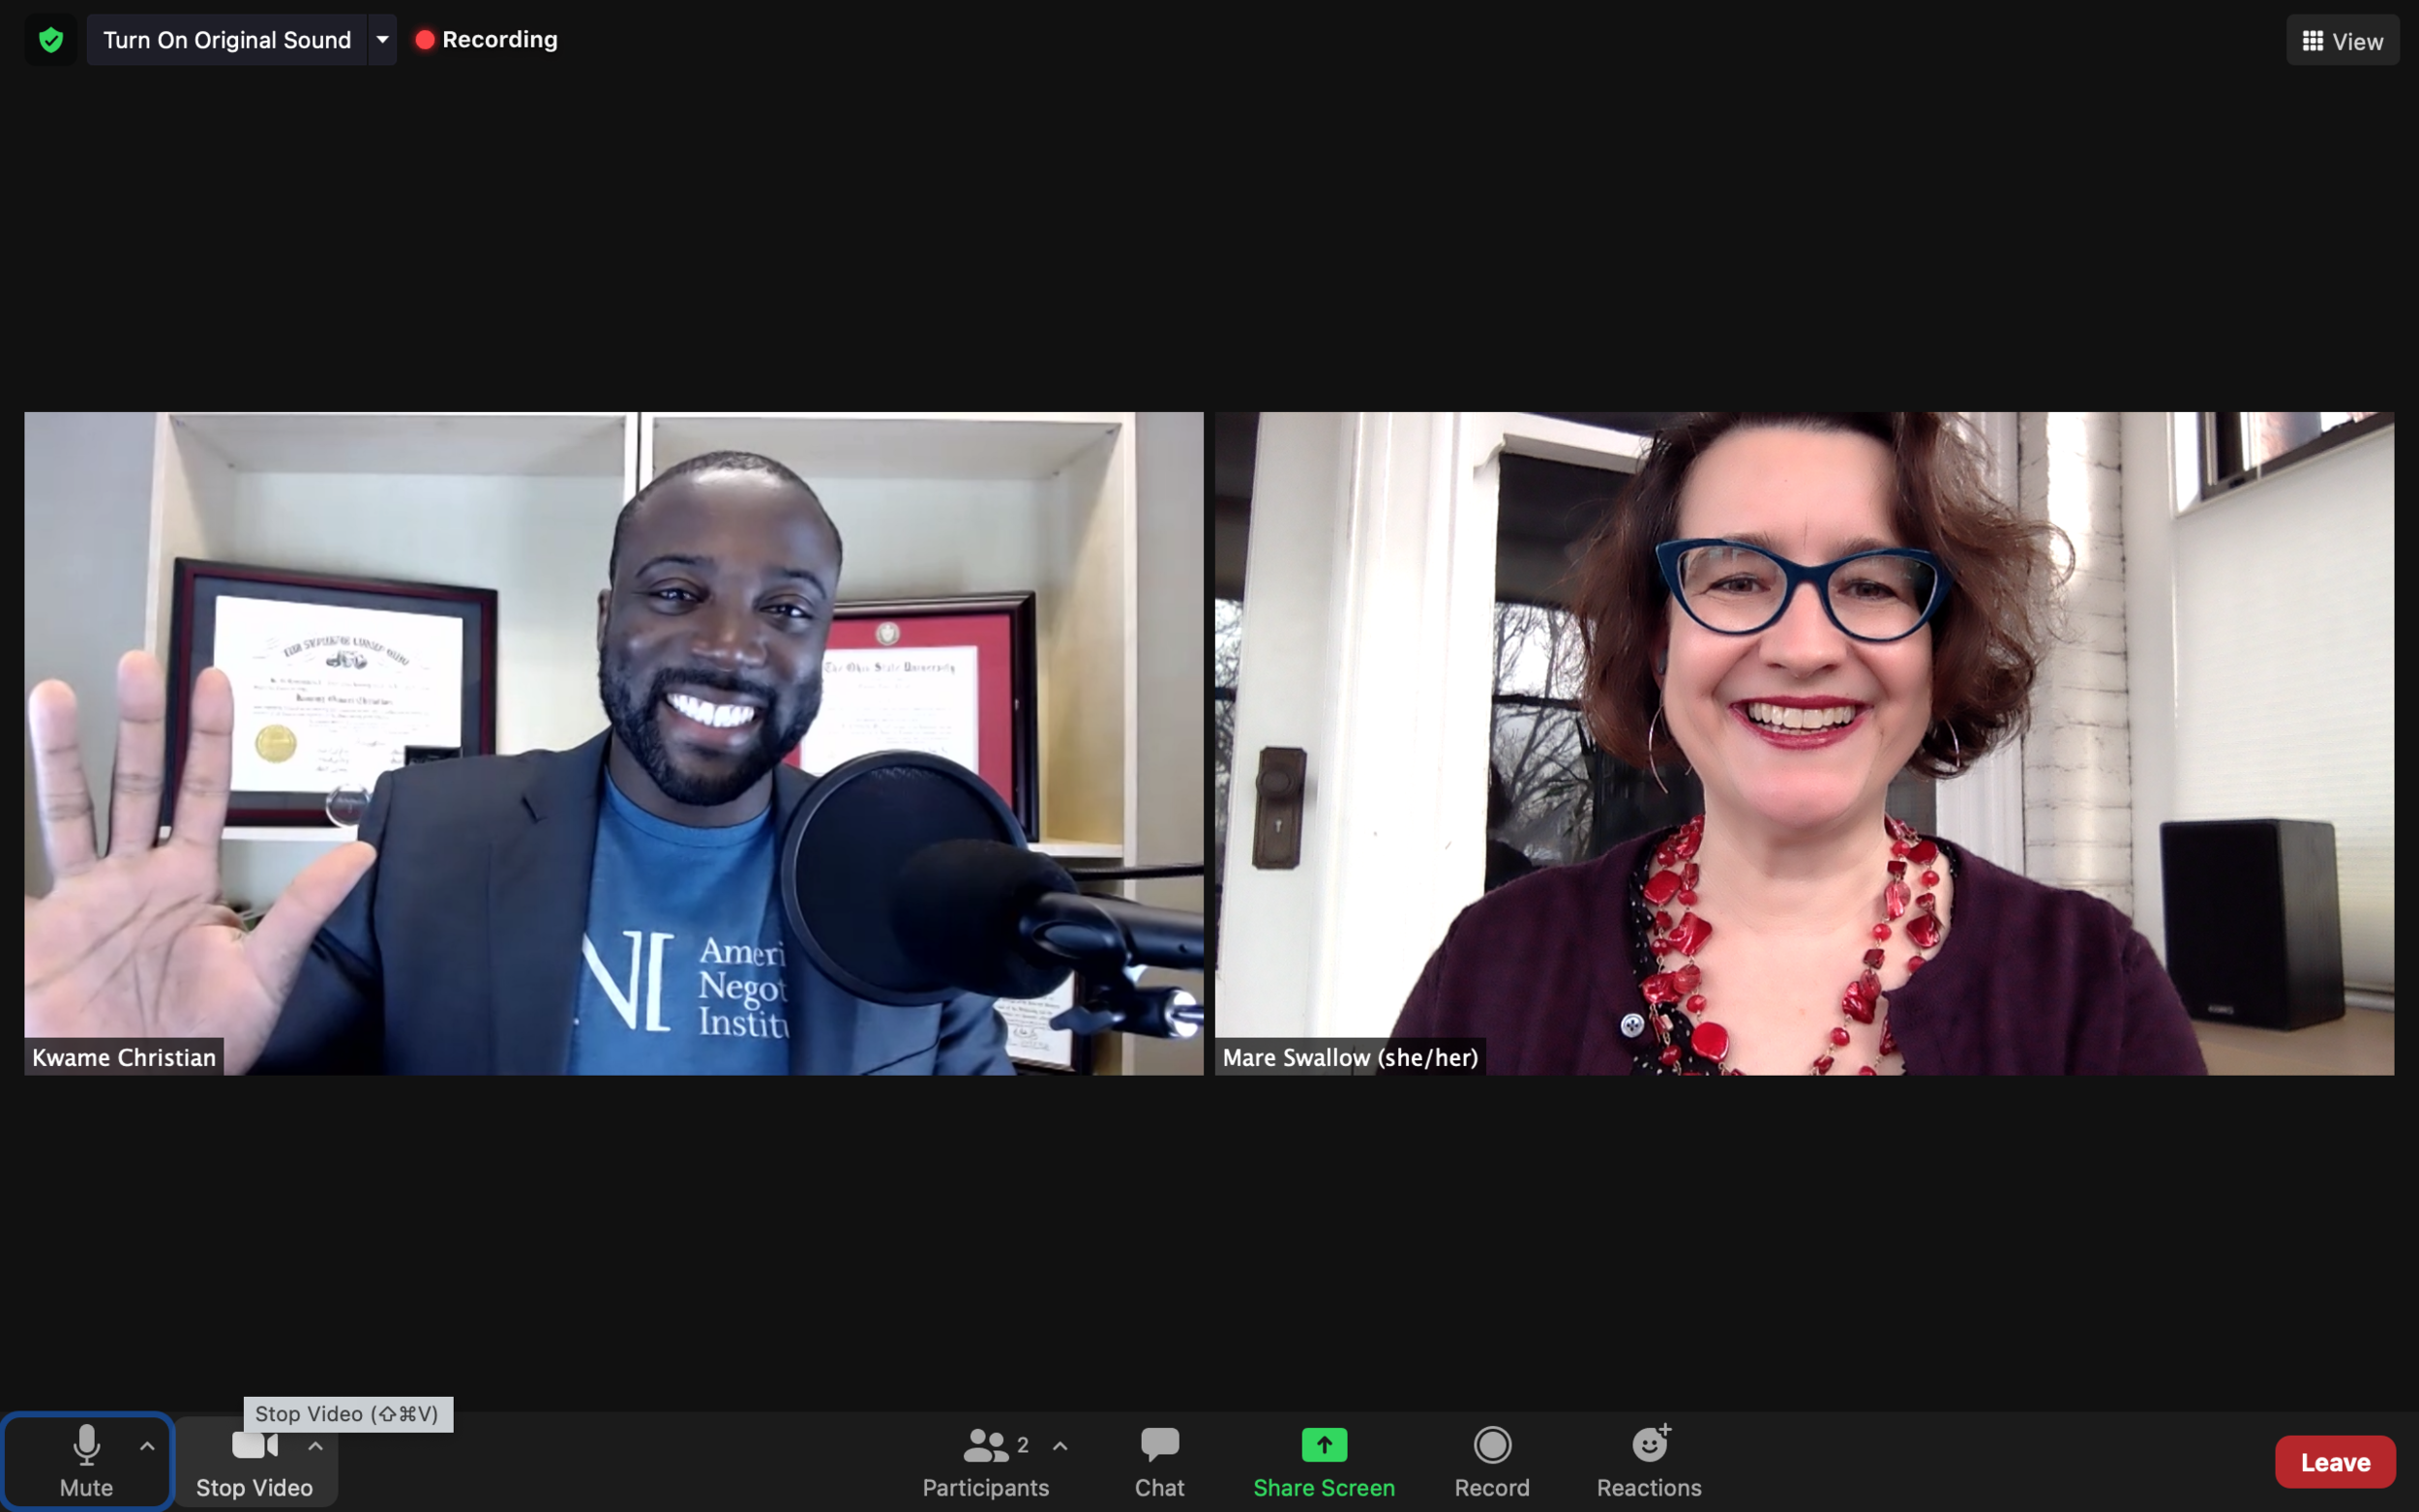Open the Participants panel
Screen dimensions: 2419x1512
pos(985,1461)
